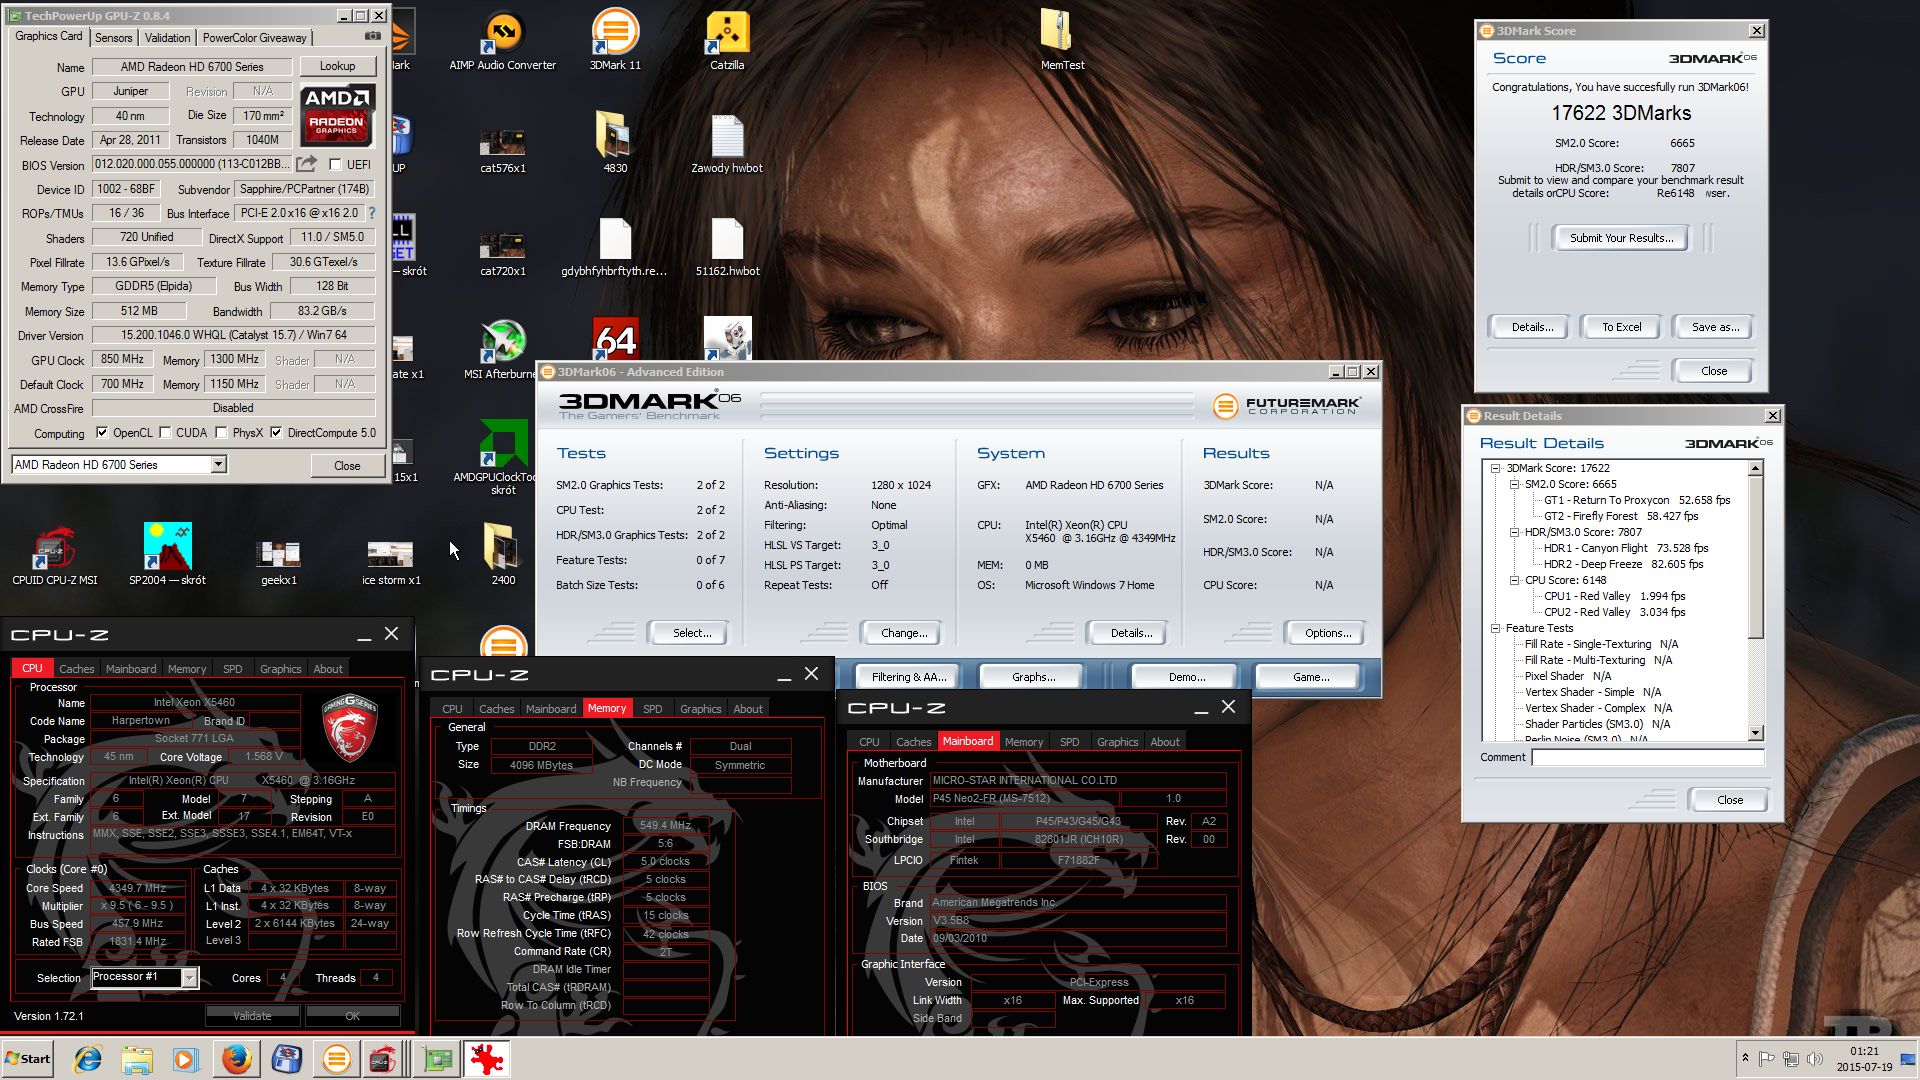Collapse the HDR/SM3.0 Score: 7807 node
Image resolution: width=1920 pixels, height=1080 pixels.
pos(1514,532)
